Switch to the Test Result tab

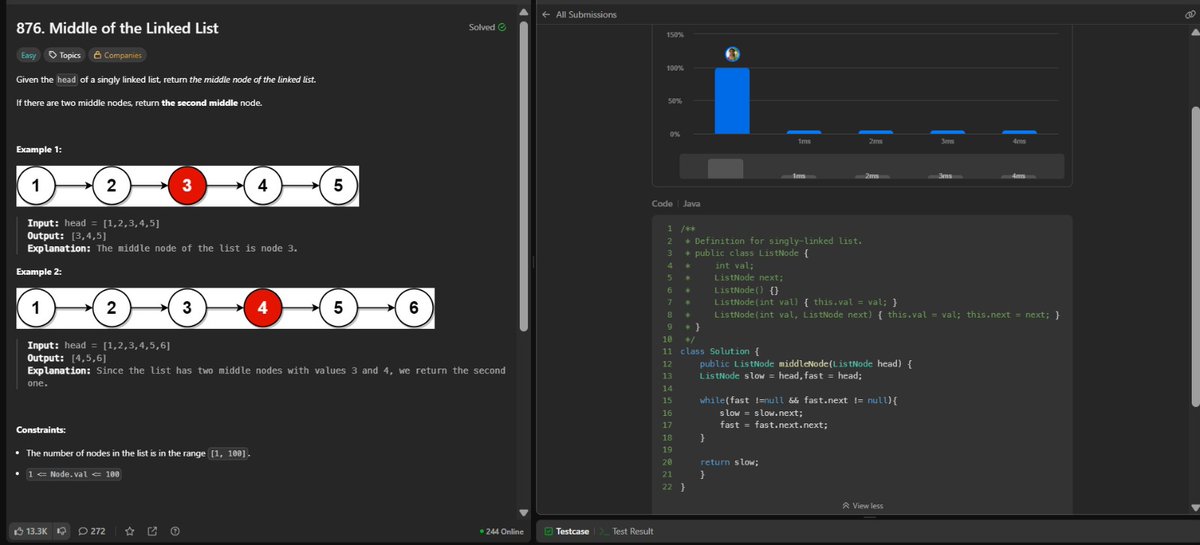click(626, 531)
